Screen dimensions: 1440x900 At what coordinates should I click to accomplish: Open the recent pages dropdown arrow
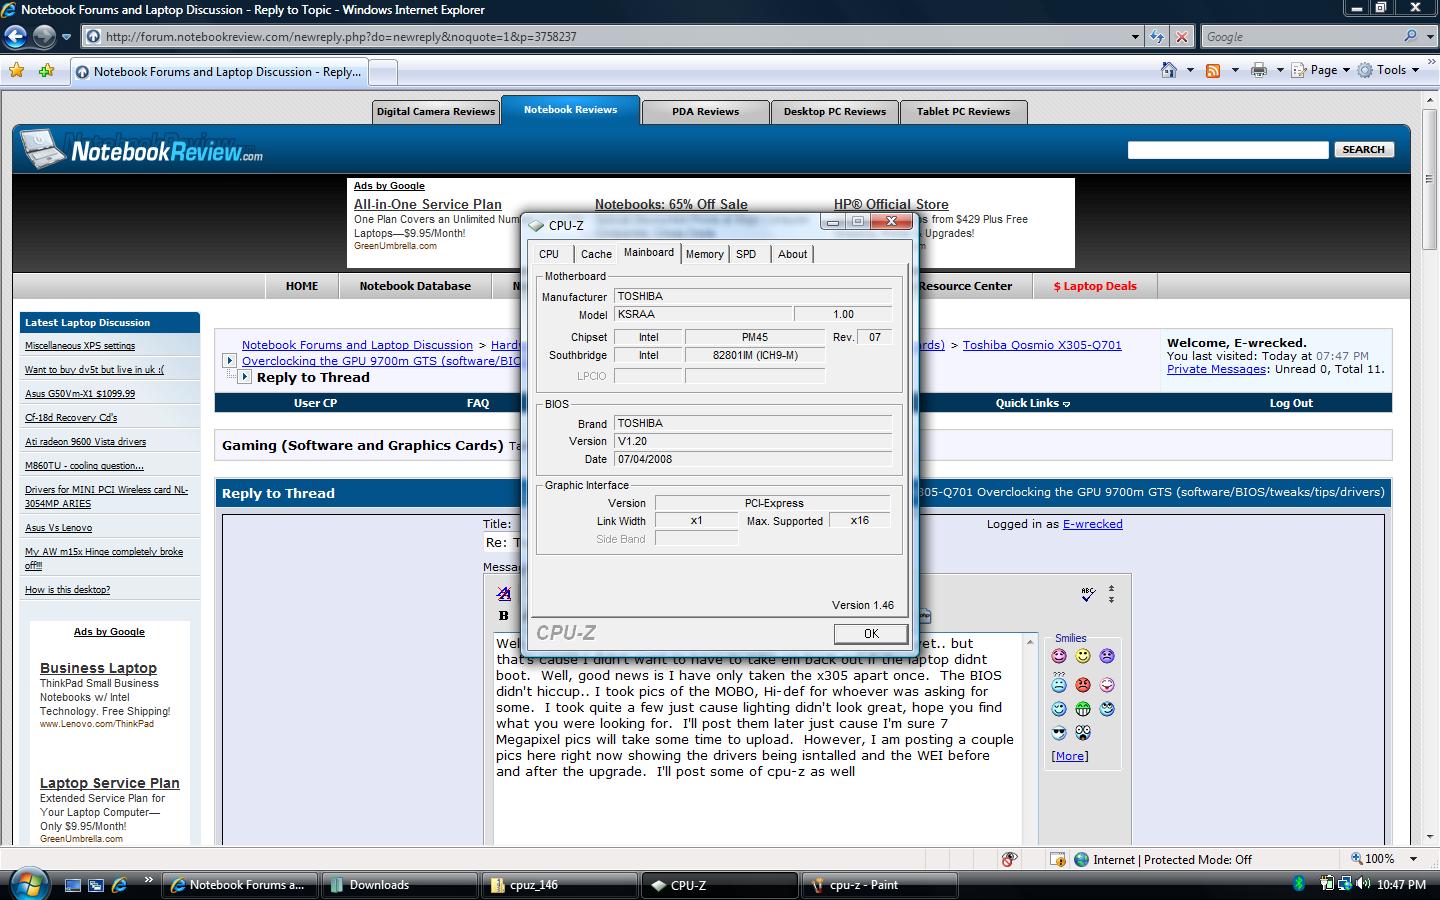[66, 37]
